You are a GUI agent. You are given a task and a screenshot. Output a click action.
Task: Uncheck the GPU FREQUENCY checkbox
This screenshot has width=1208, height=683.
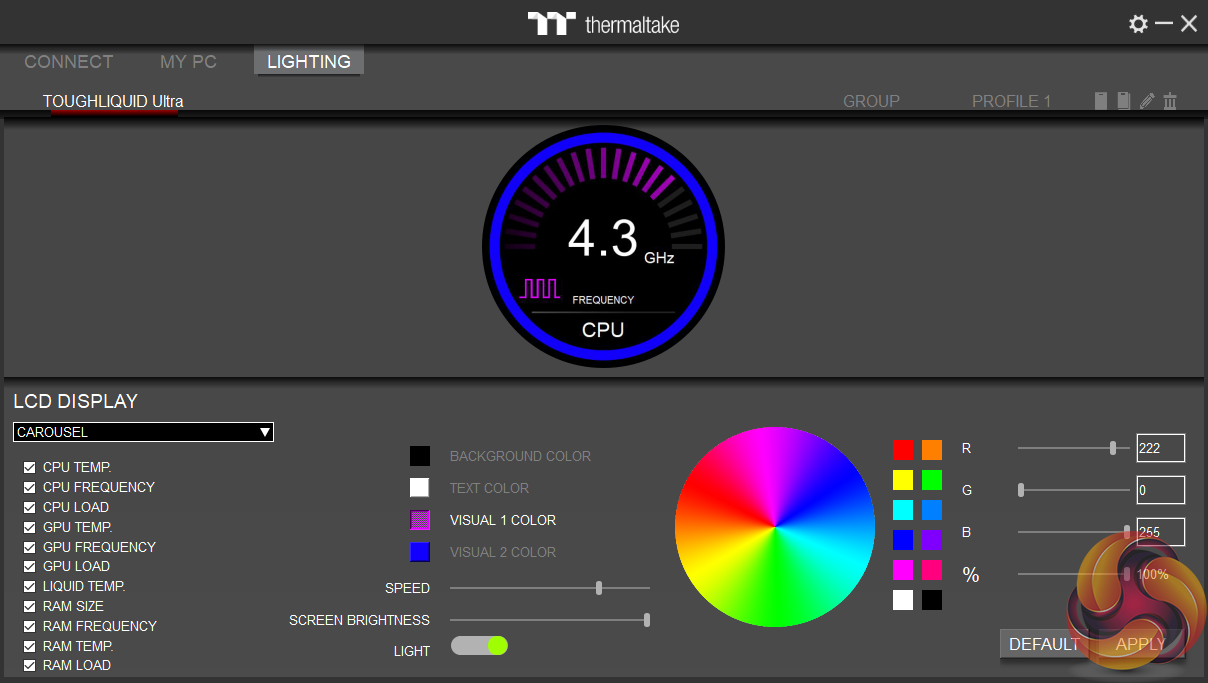(29, 547)
